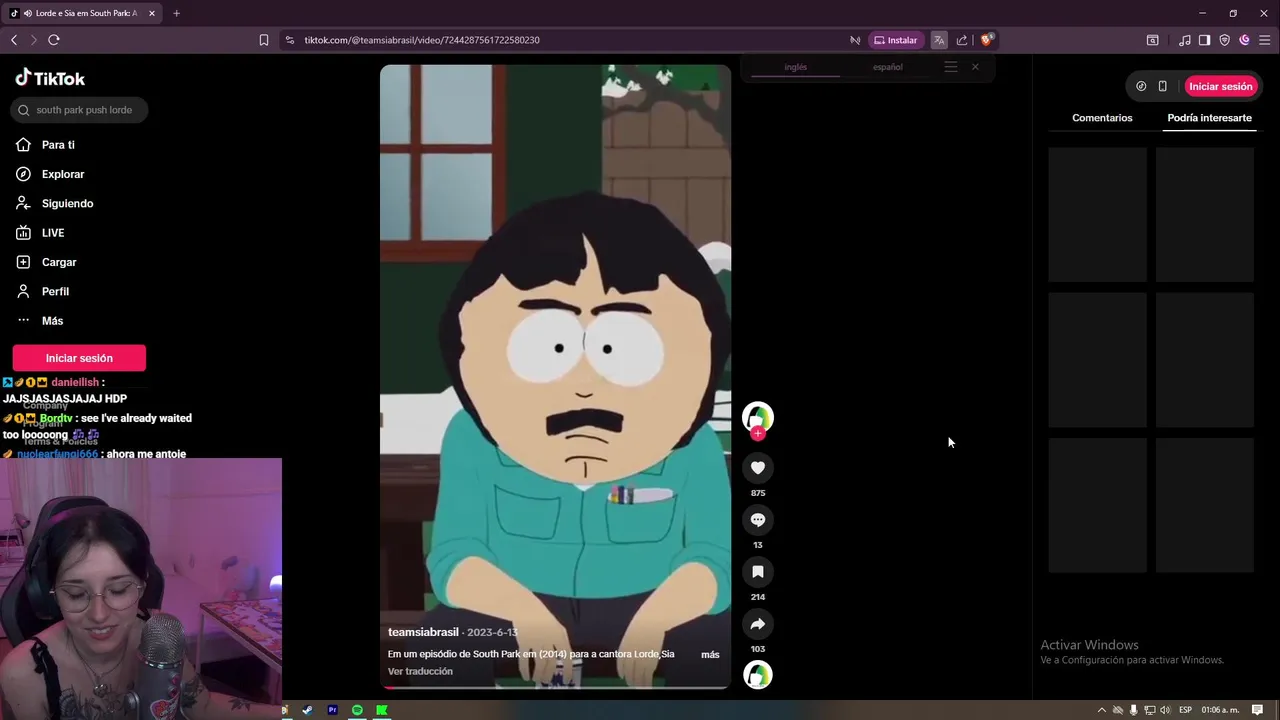Select inglés in the translate popup

click(x=795, y=67)
